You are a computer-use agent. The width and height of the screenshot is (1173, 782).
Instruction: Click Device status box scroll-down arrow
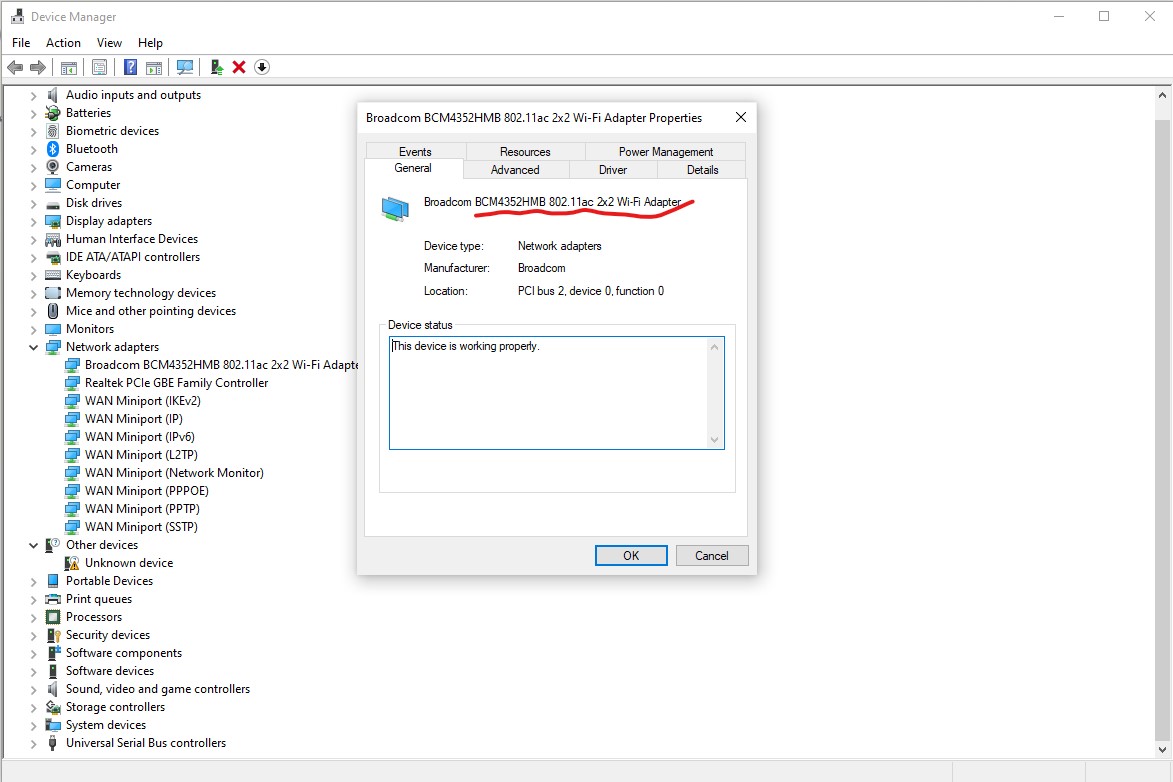tap(714, 440)
